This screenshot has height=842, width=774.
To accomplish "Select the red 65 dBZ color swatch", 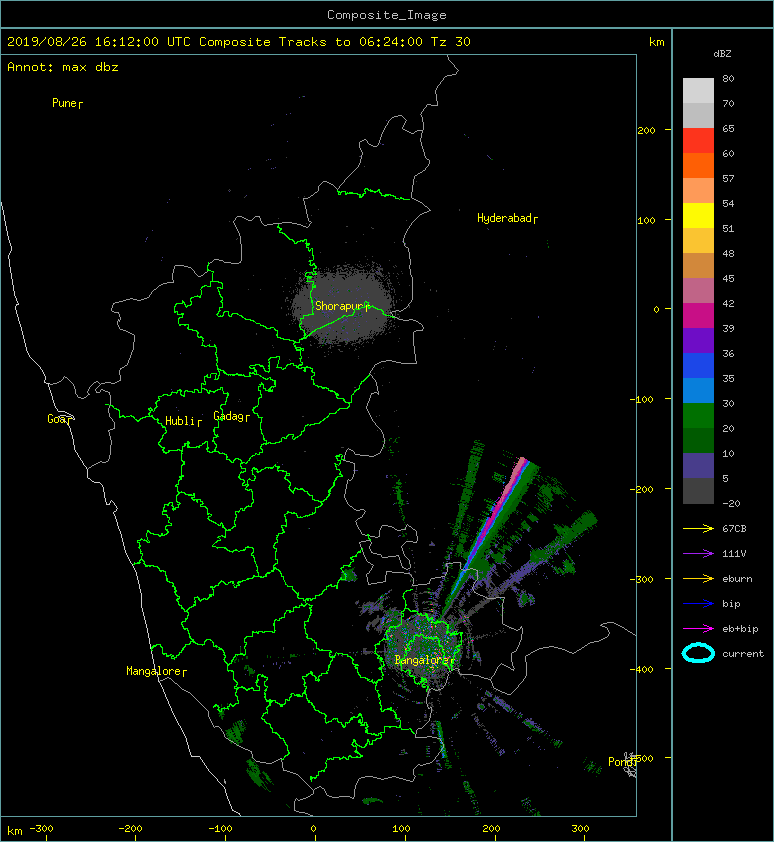I will click(x=698, y=140).
